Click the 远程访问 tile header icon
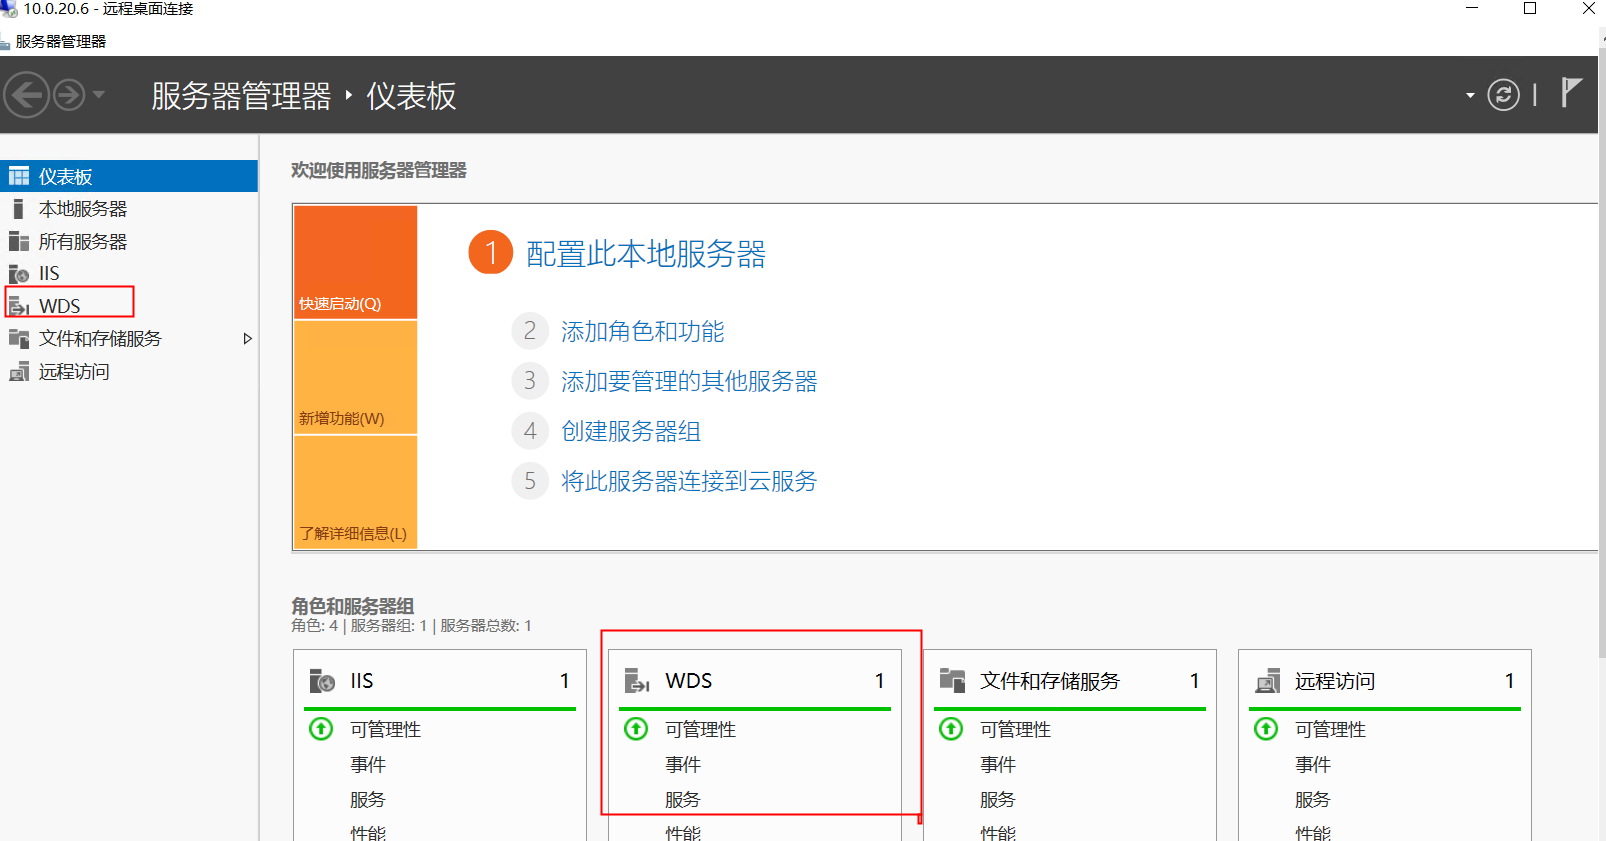This screenshot has height=841, width=1606. click(1267, 681)
